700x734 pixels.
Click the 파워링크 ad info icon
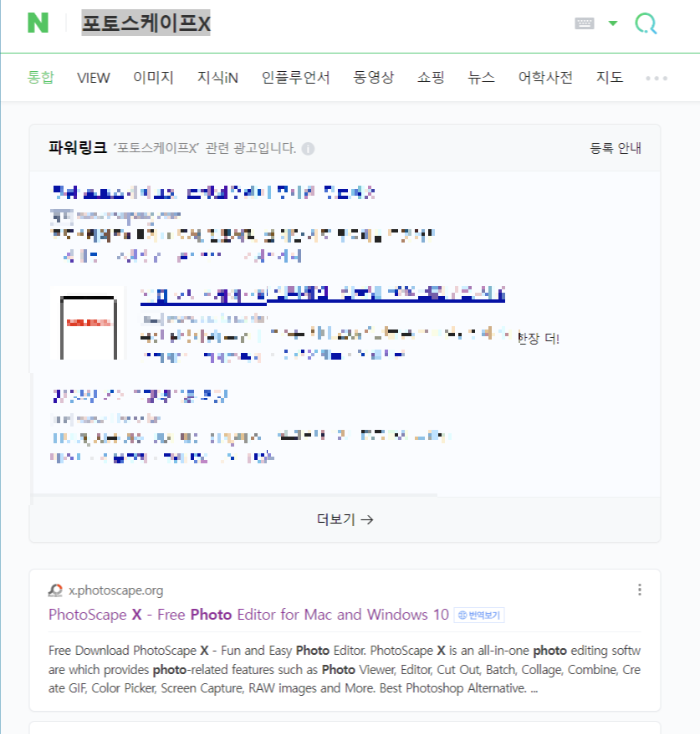click(308, 149)
